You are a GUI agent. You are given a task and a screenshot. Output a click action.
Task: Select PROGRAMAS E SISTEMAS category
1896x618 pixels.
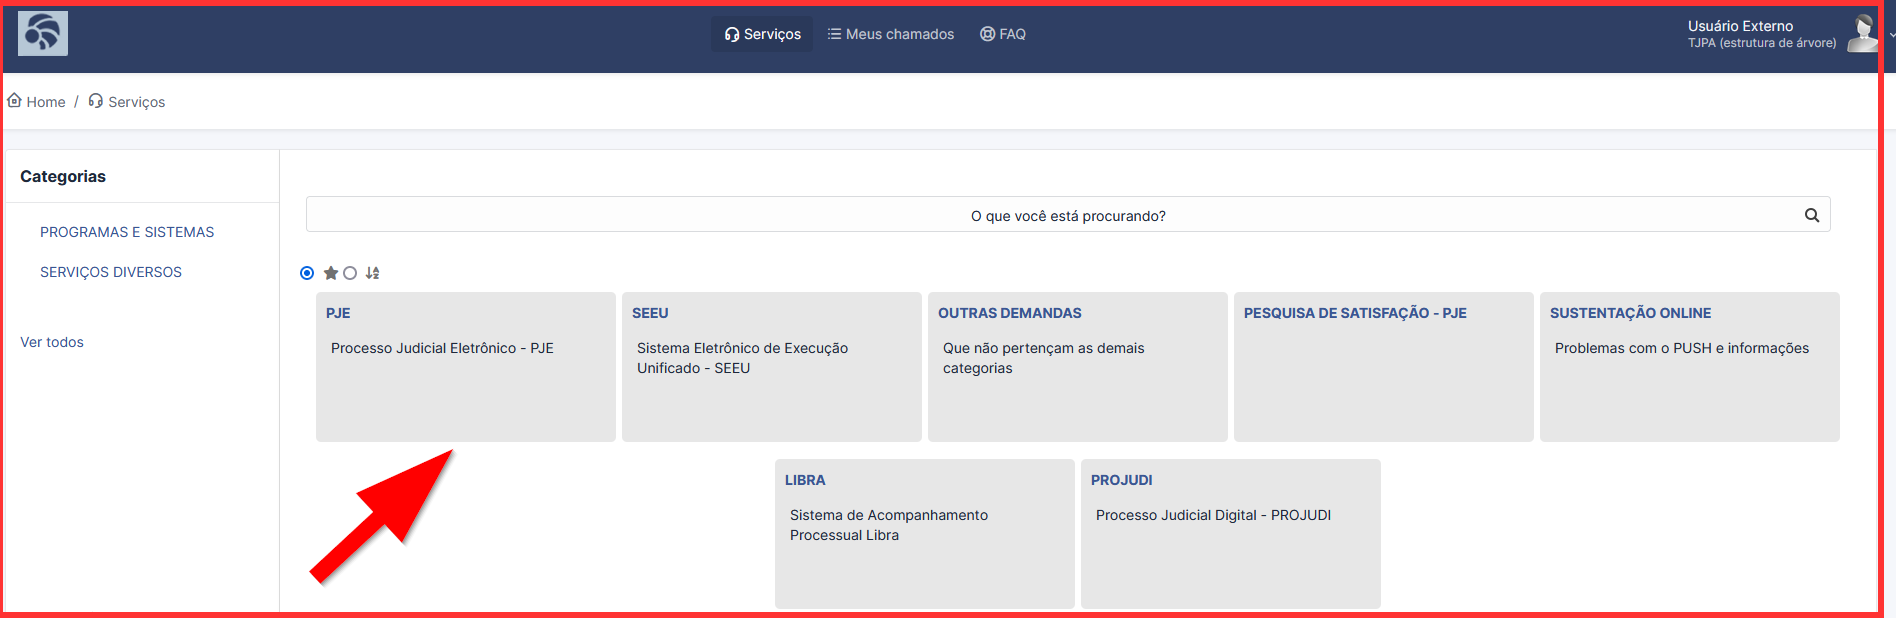point(127,232)
